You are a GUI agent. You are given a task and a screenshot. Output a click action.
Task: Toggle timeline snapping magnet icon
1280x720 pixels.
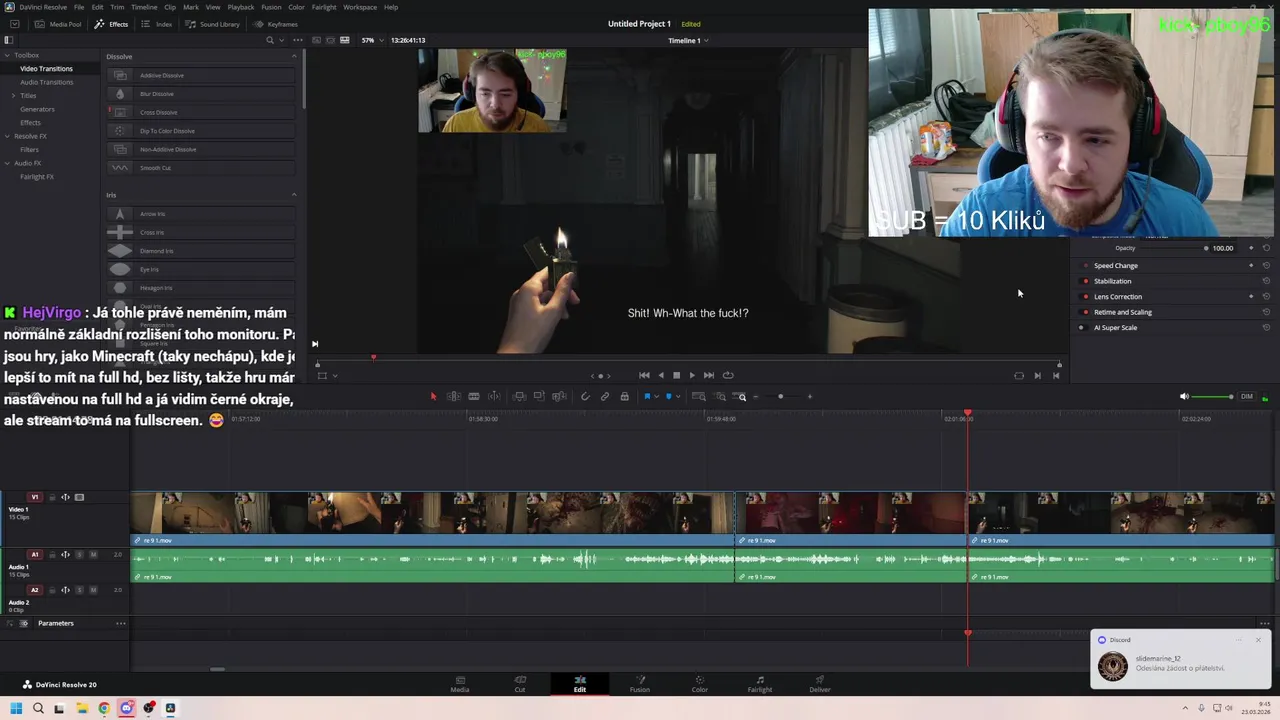pyautogui.click(x=585, y=396)
